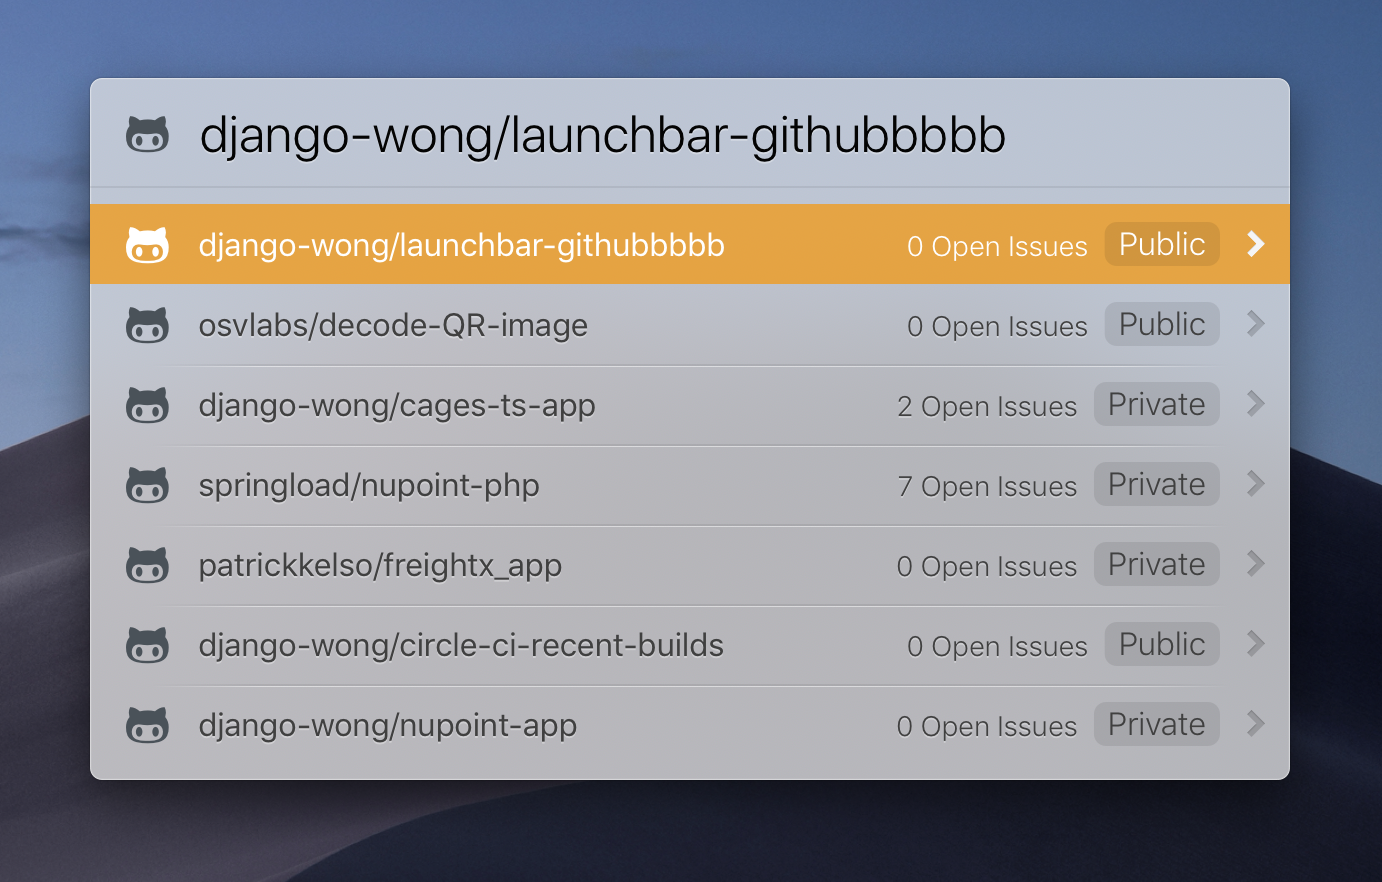The image size is (1382, 882).
Task: Click GitHub icon beside django-wong/nupoint-app
Action: (x=147, y=724)
